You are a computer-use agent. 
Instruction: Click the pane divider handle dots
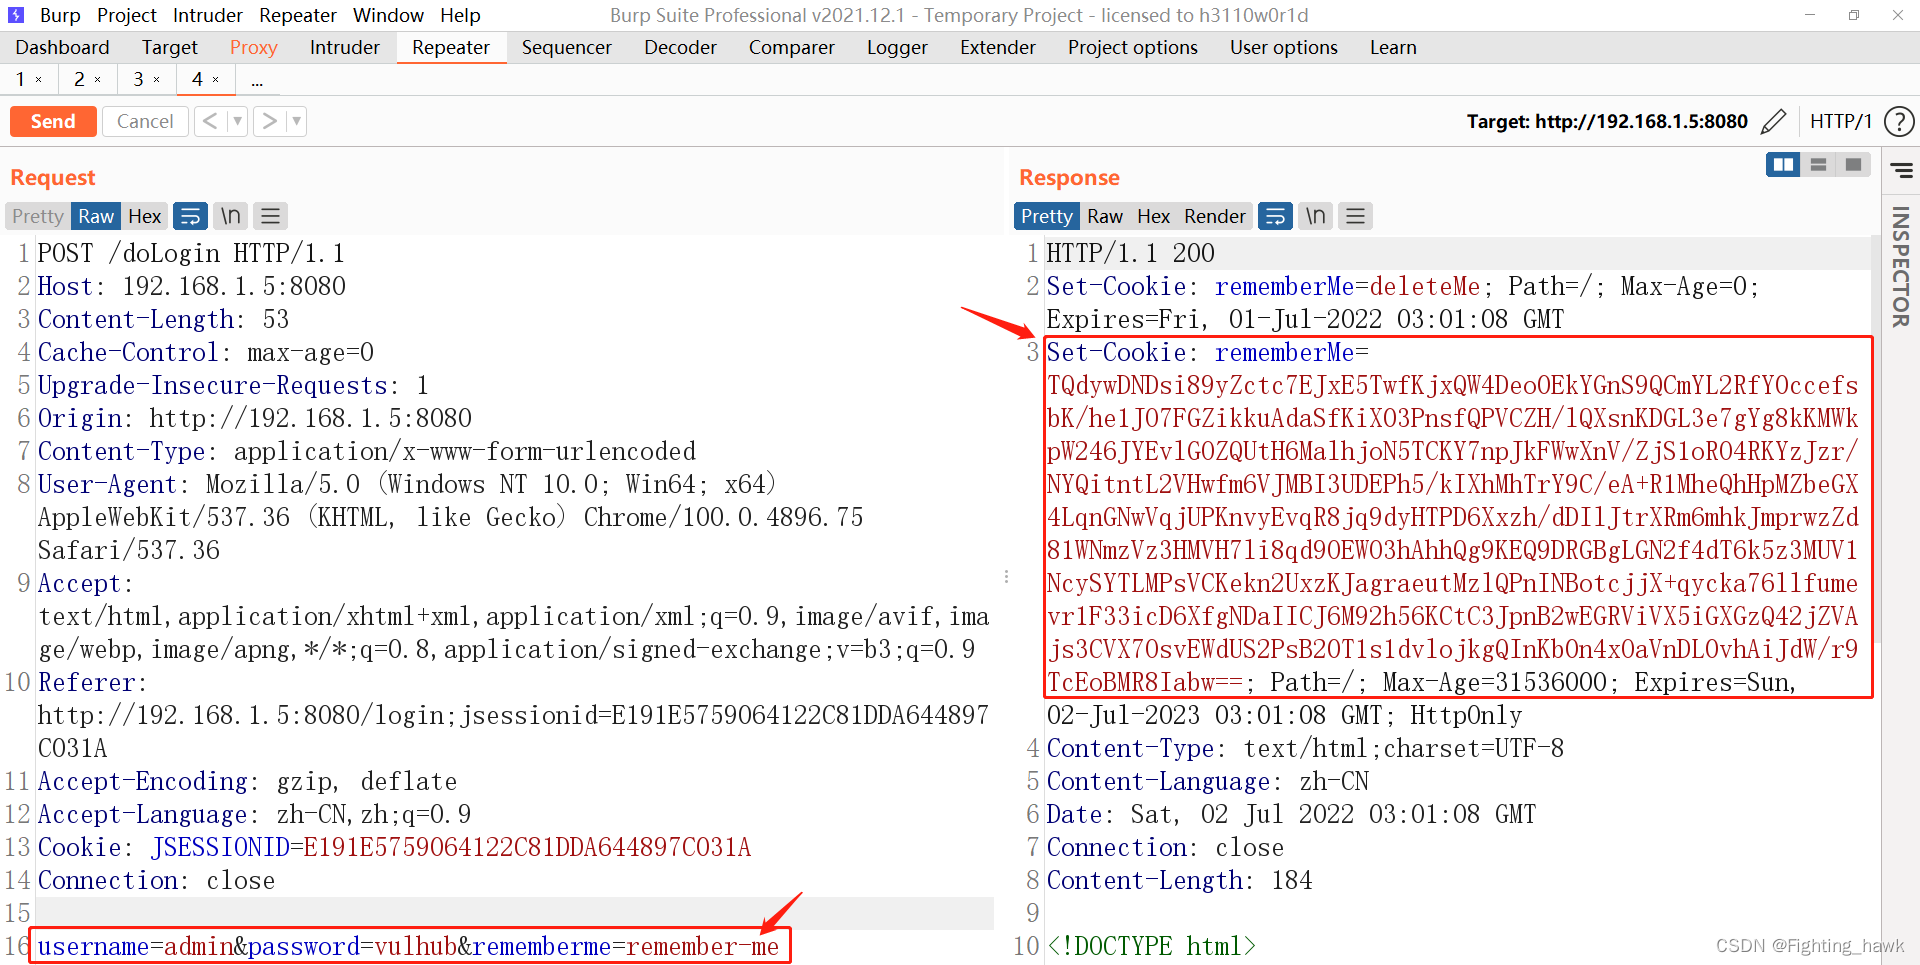click(1006, 577)
